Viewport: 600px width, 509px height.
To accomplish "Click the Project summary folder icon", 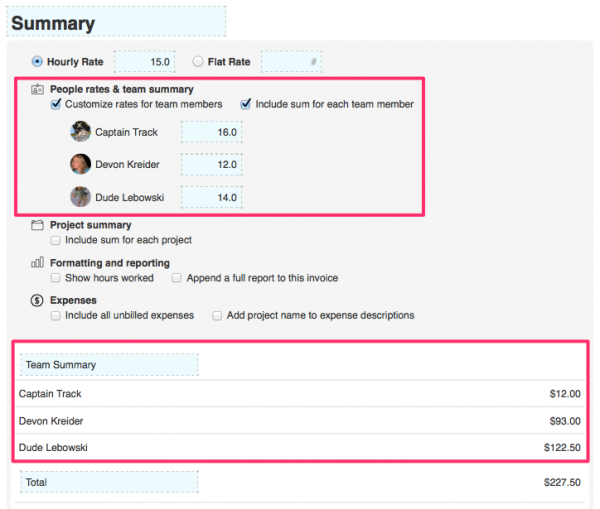I will point(37,225).
